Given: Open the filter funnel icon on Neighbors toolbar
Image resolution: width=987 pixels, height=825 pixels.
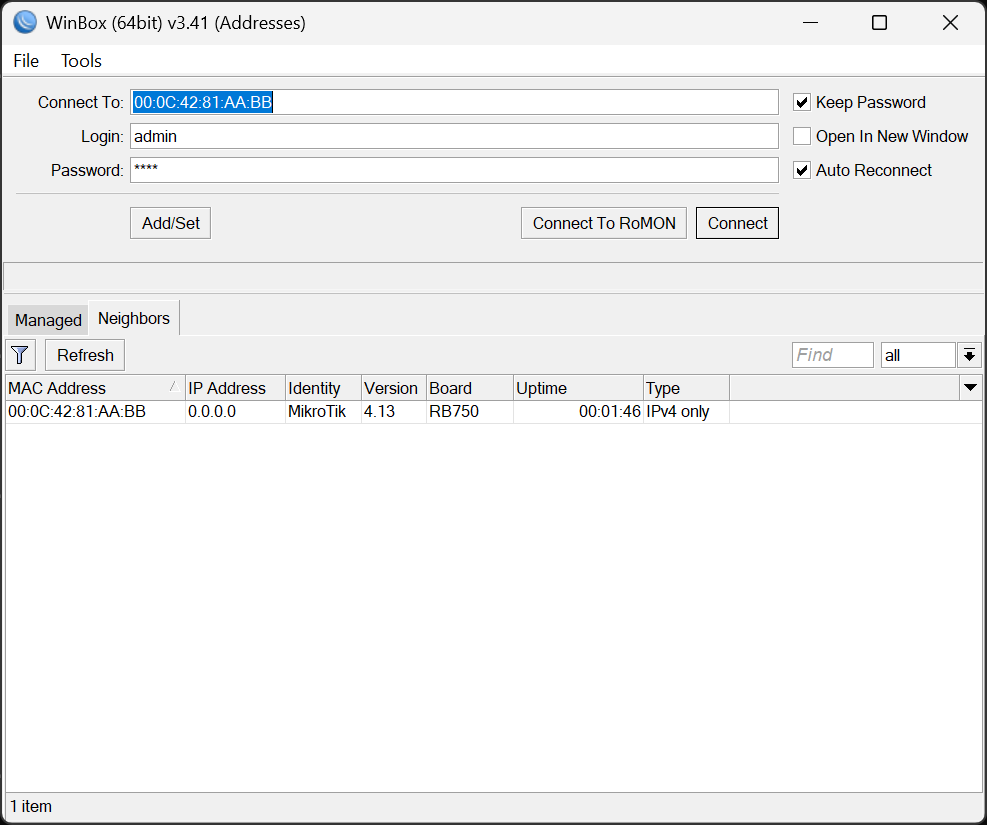Looking at the screenshot, I should (20, 354).
